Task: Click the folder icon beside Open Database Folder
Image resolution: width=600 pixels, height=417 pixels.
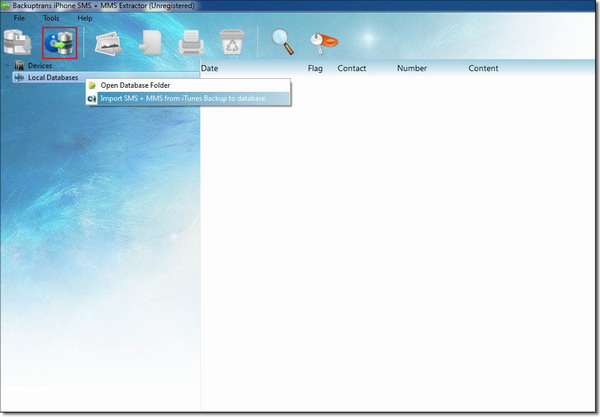Action: point(92,85)
